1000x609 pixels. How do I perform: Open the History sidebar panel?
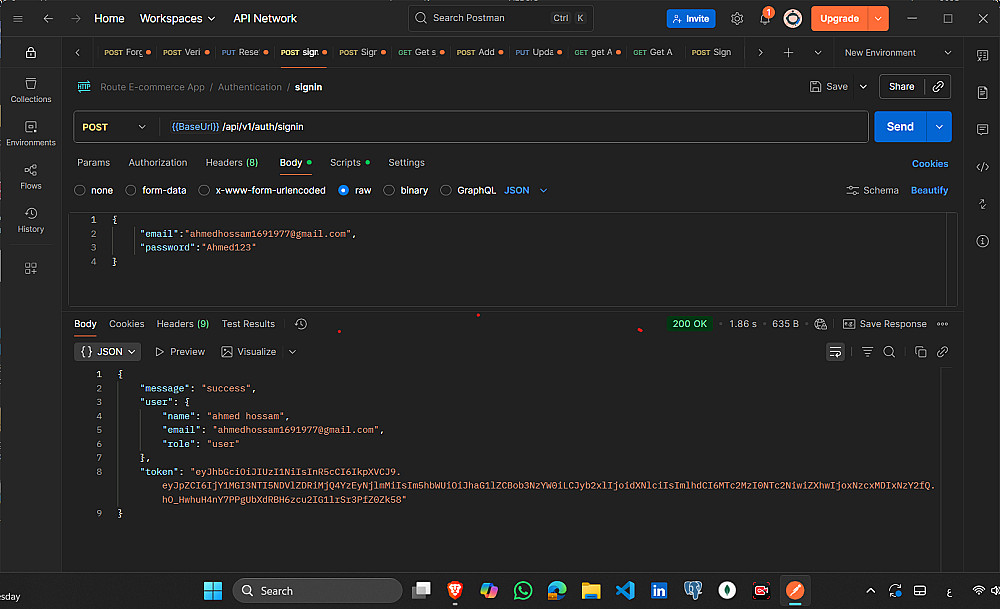(30, 220)
